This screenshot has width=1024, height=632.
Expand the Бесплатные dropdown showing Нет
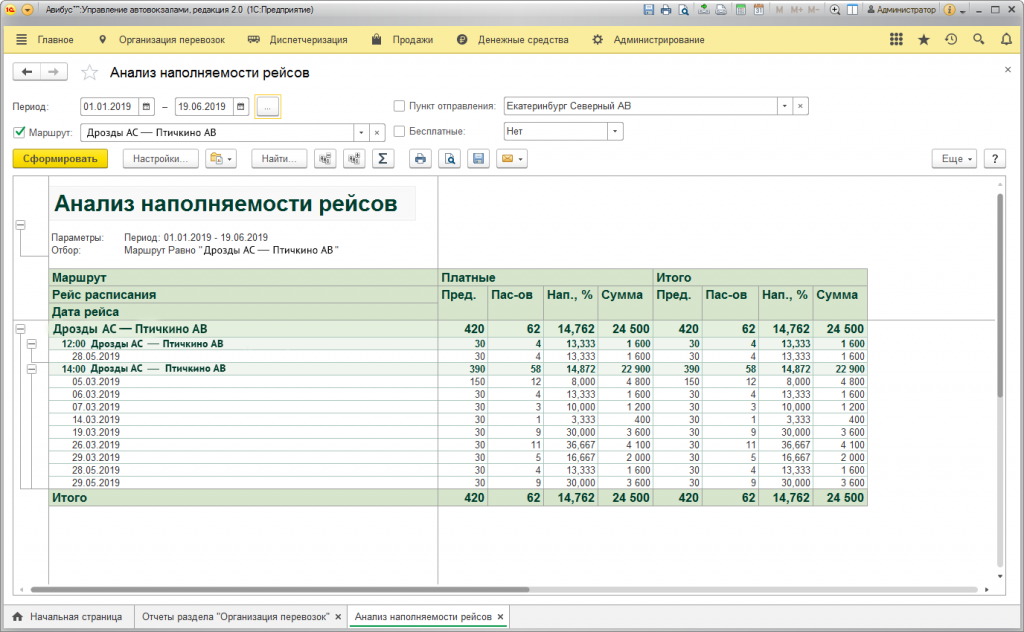pos(614,132)
